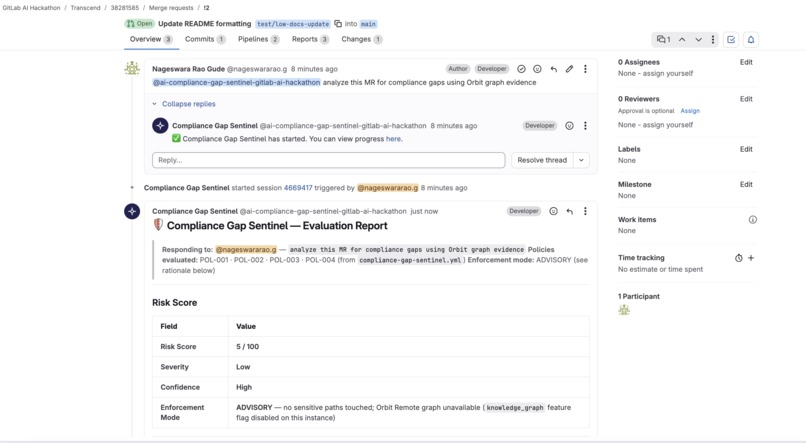Edit Milestone in sidebar
This screenshot has height=443, width=806.
[x=746, y=184]
